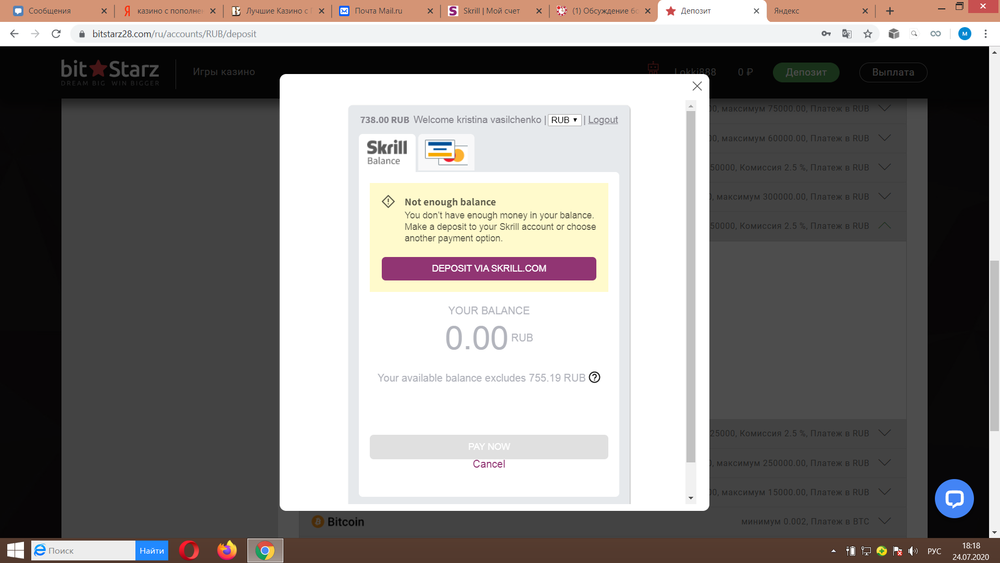This screenshot has height=563, width=1000.
Task: Open Игры казино menu
Action: (224, 72)
